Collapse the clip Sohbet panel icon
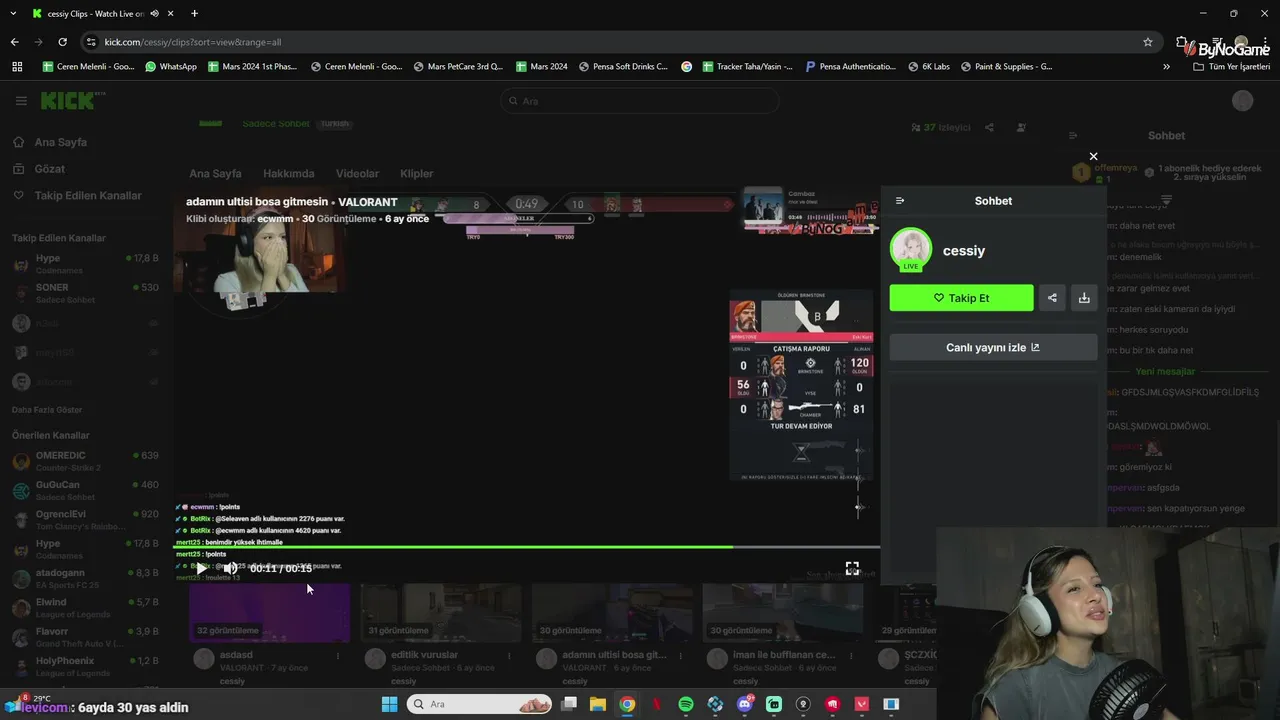Viewport: 1280px width, 720px height. (x=900, y=201)
